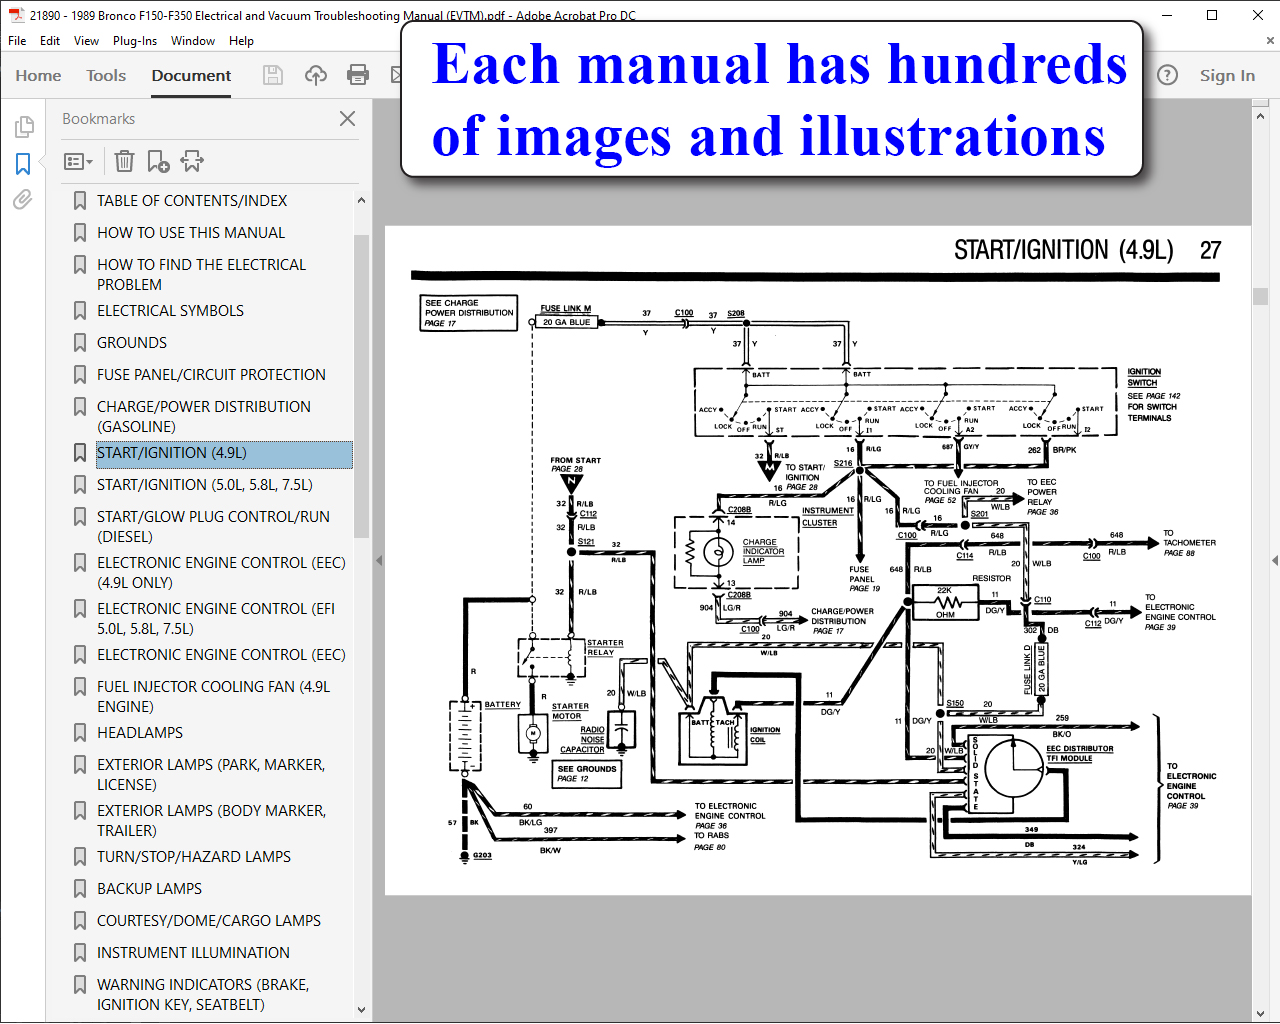Open the Plug-Ins menu

coord(135,41)
